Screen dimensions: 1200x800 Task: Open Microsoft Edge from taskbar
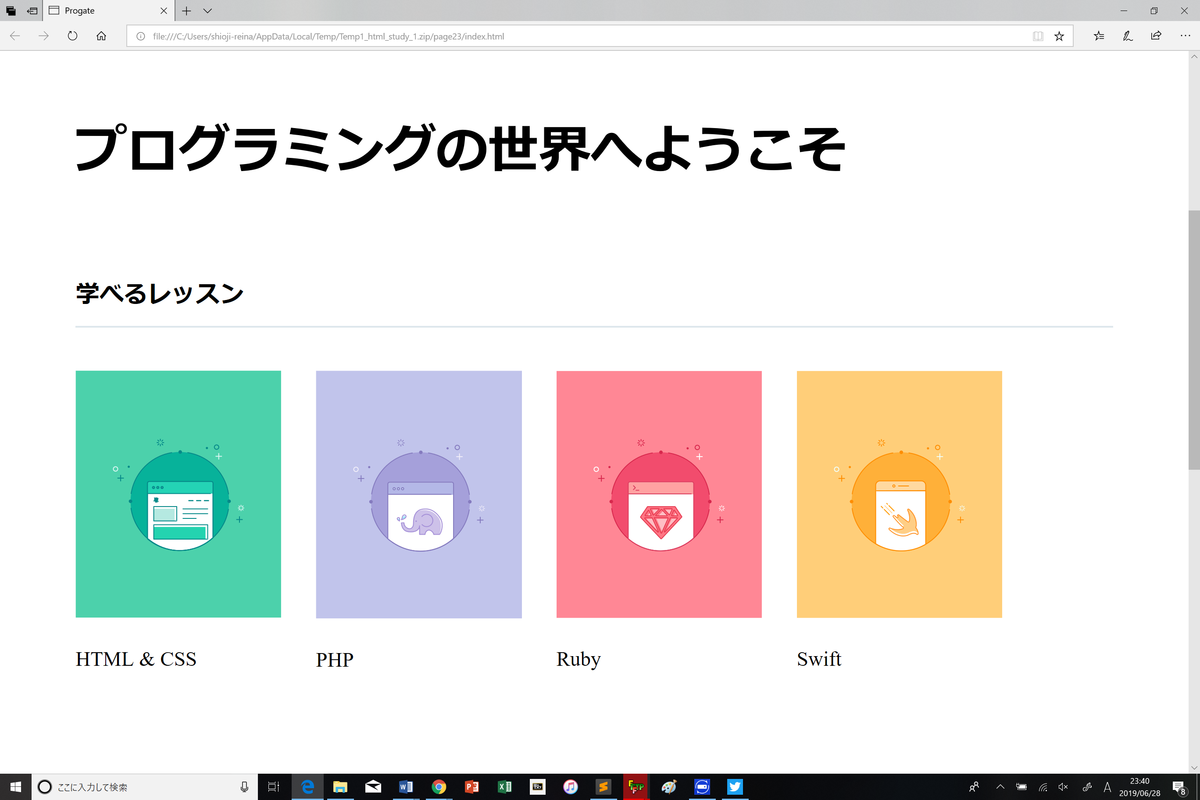tap(307, 787)
